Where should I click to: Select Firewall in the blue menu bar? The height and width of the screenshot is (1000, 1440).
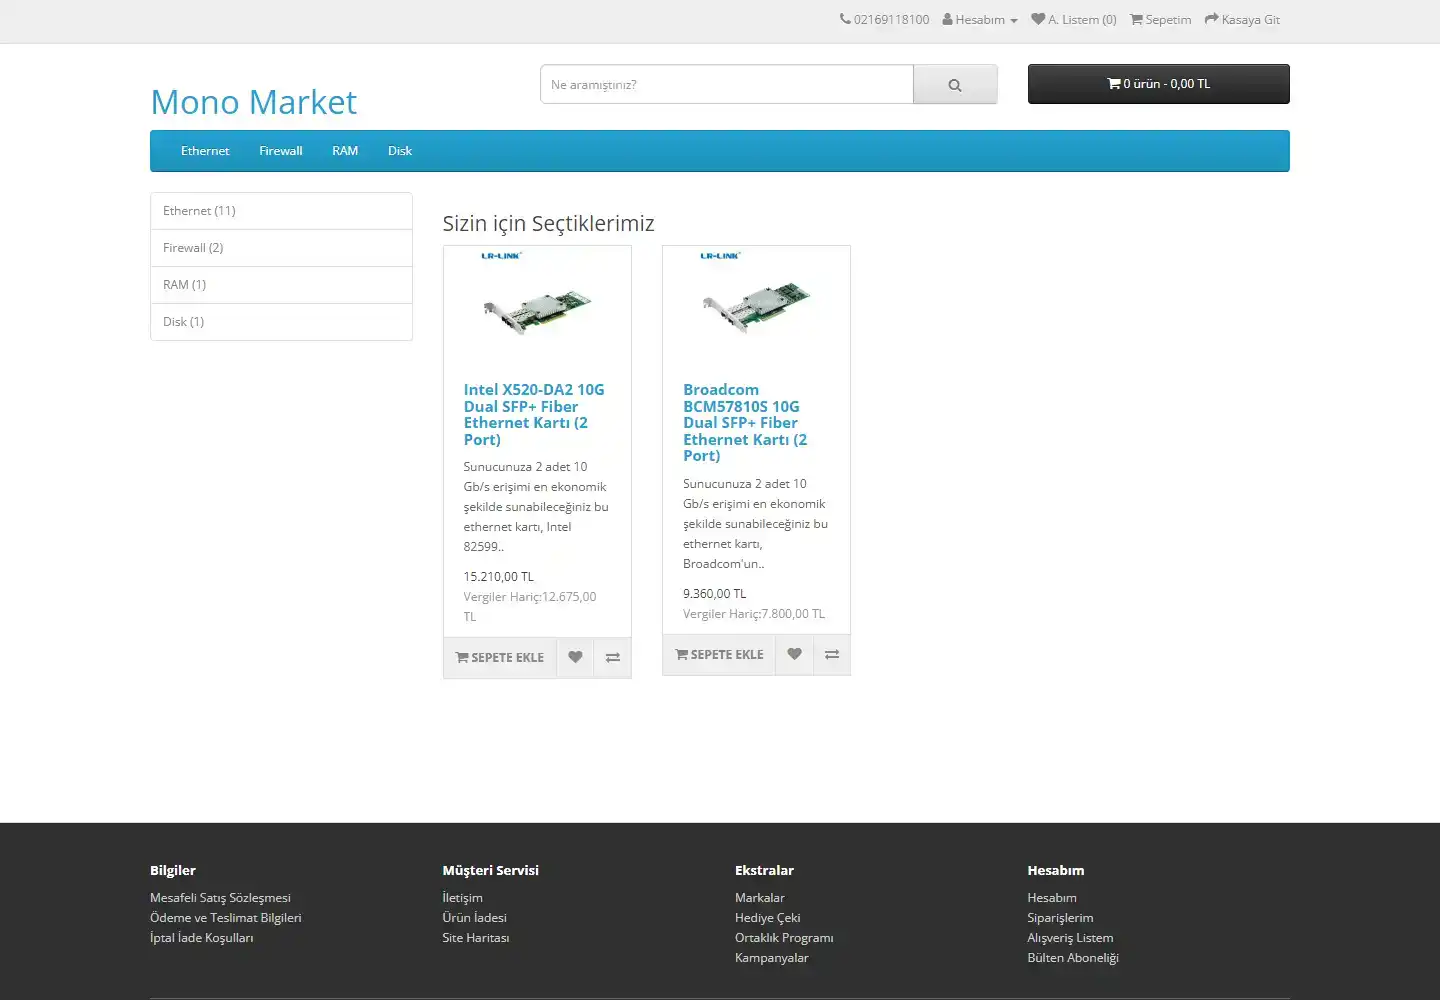281,151
